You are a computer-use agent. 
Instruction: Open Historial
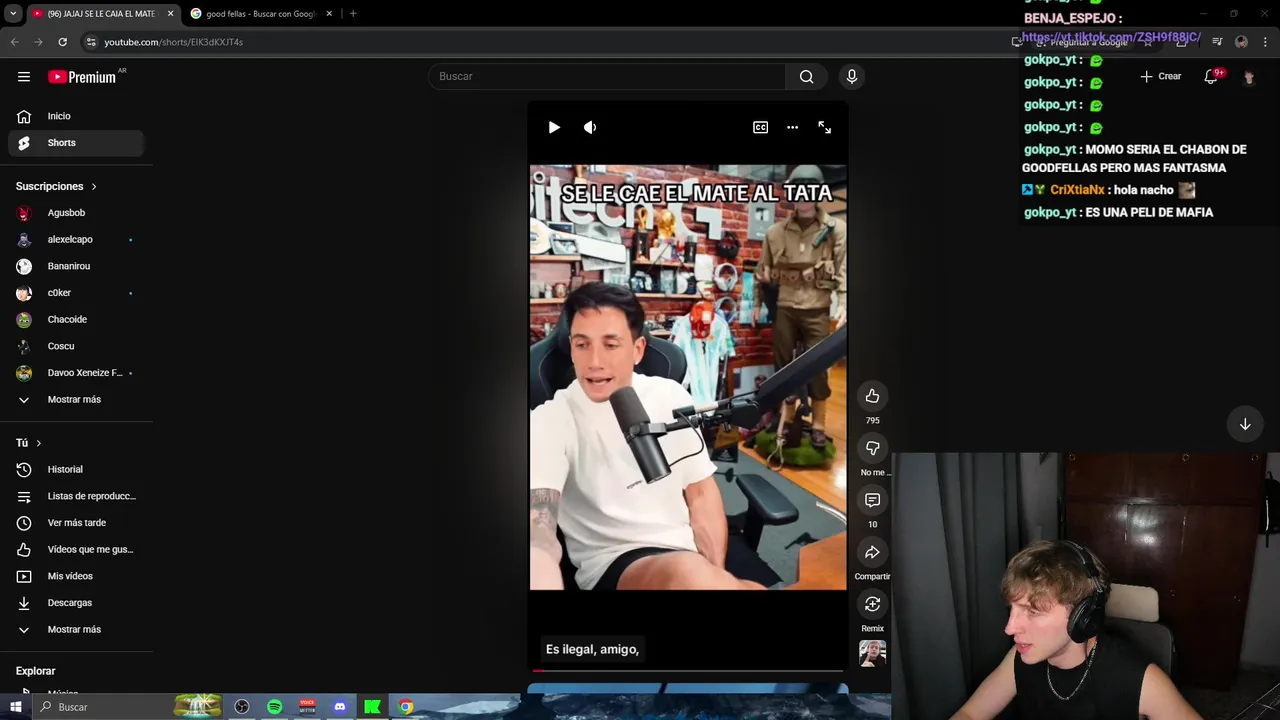(x=76, y=470)
